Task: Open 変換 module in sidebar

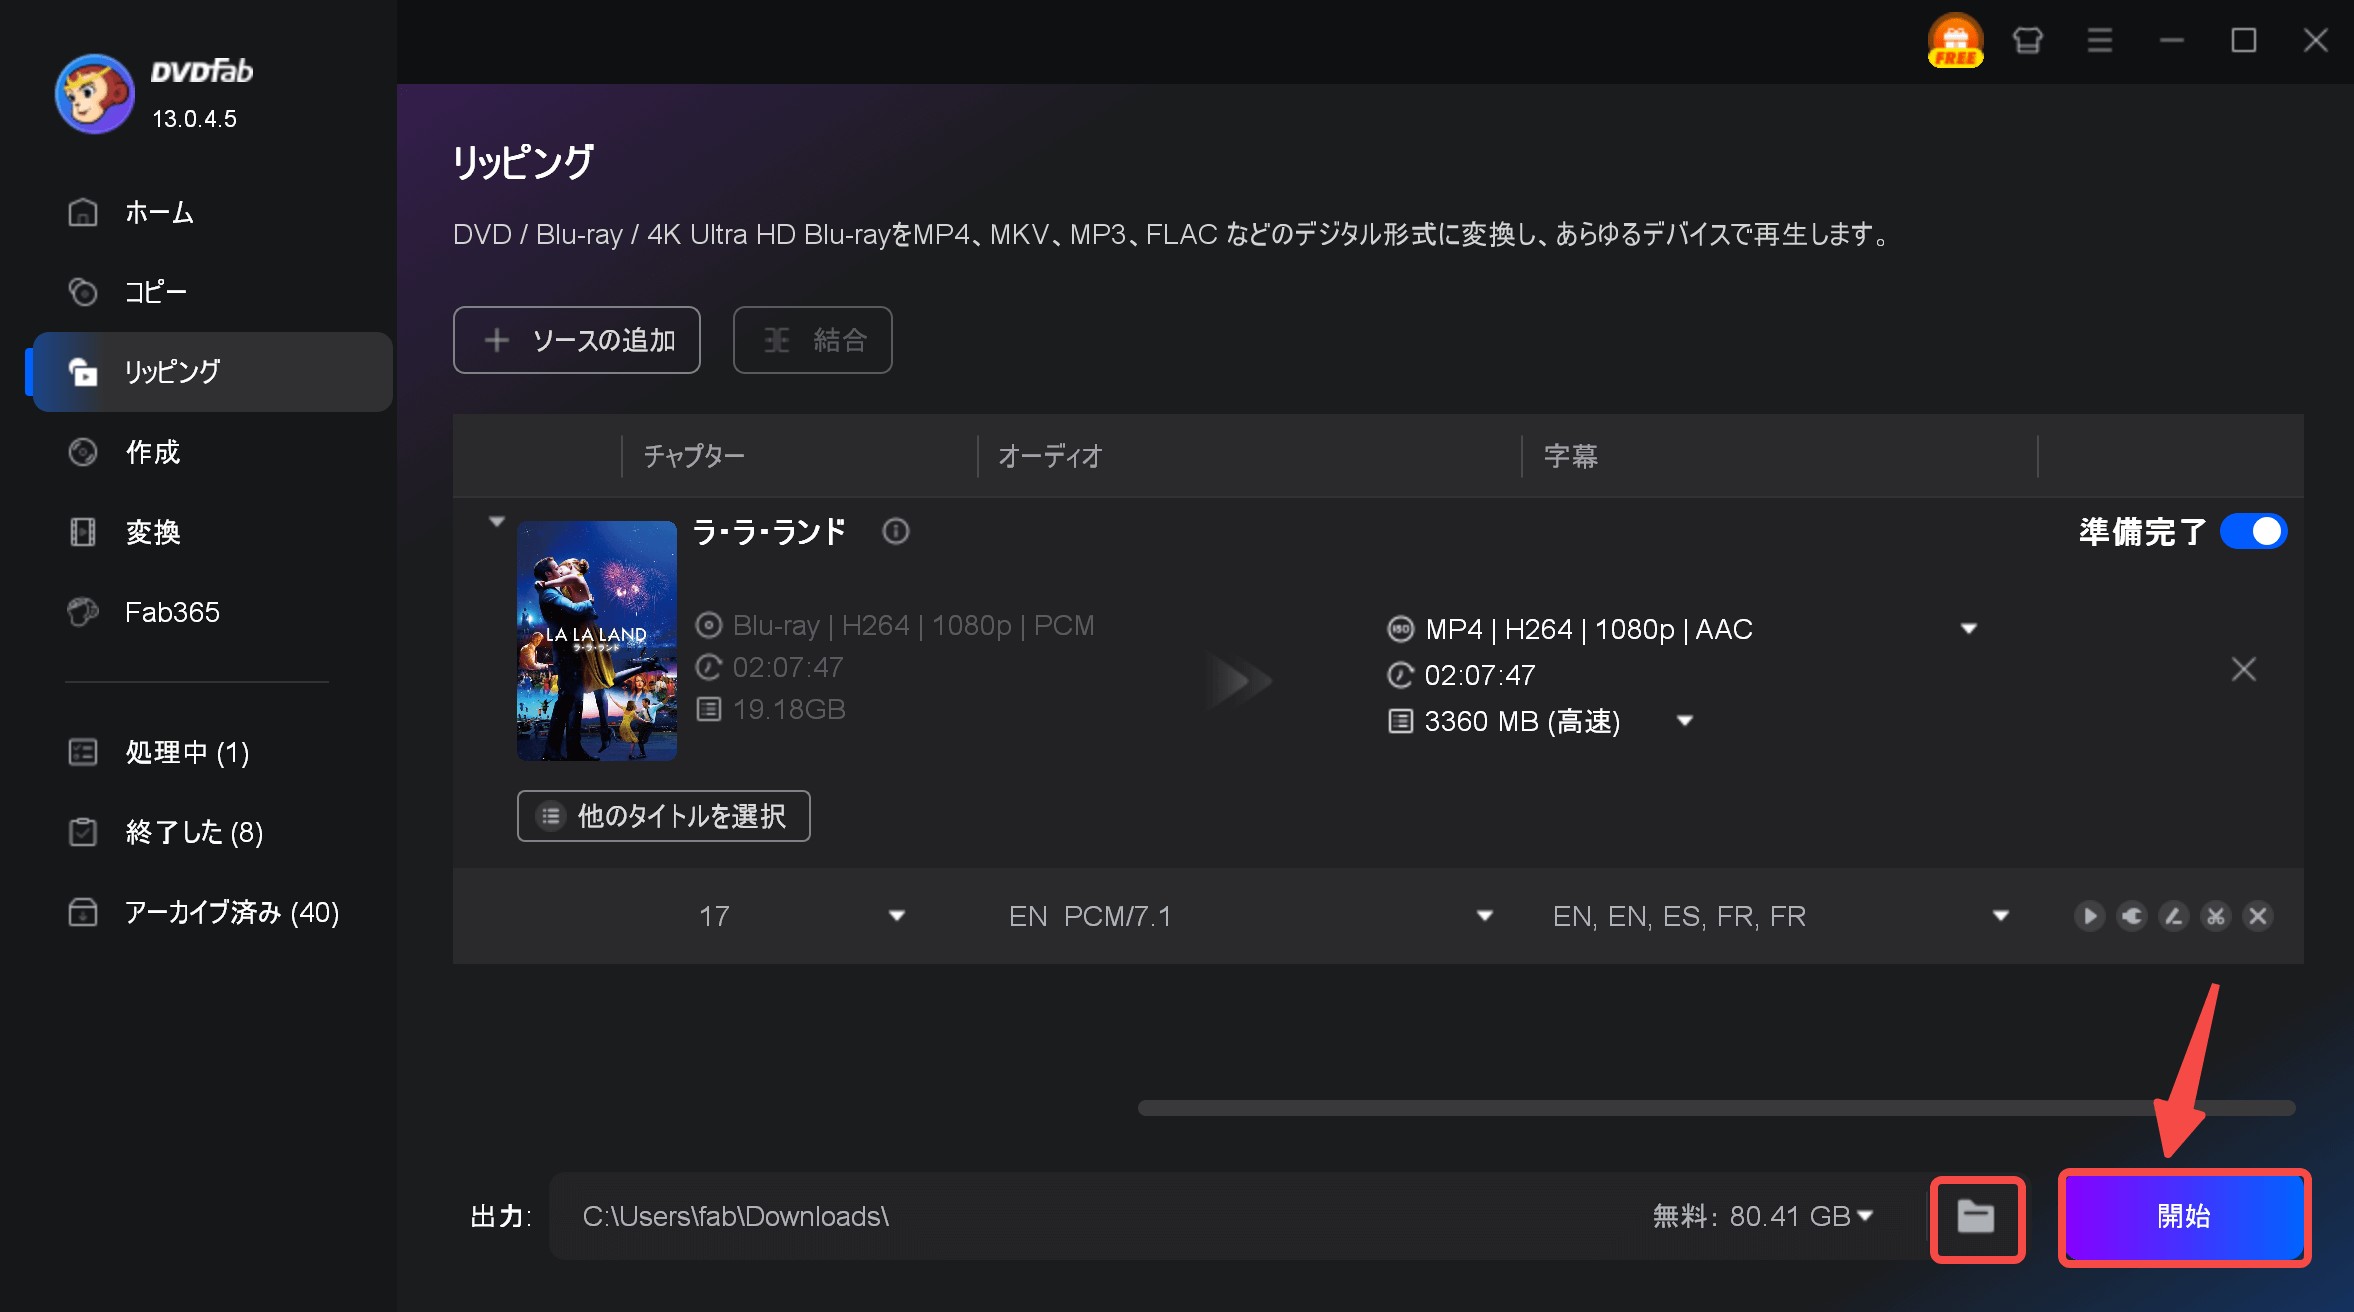Action: [212, 532]
